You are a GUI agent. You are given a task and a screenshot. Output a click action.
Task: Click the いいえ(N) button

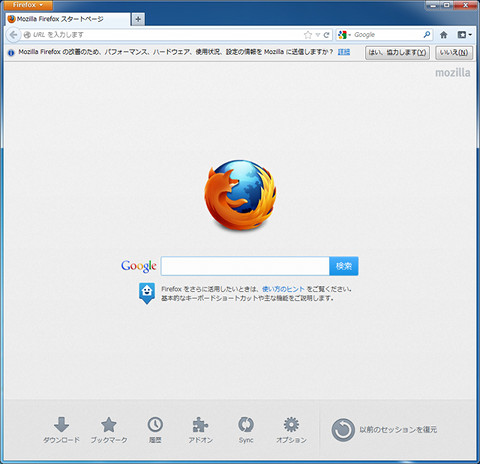point(454,53)
